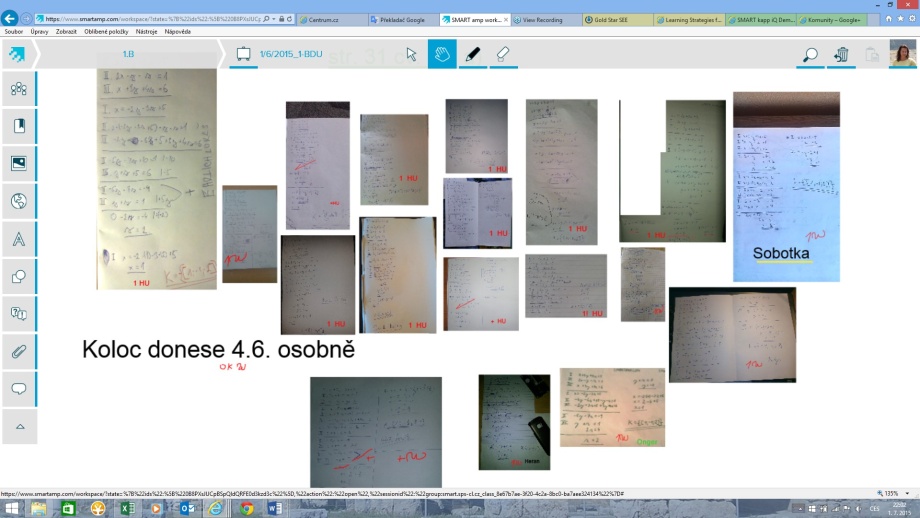Screen dimensions: 920x518
Task: Switch to the Centrum.cz tab
Action: point(332,19)
